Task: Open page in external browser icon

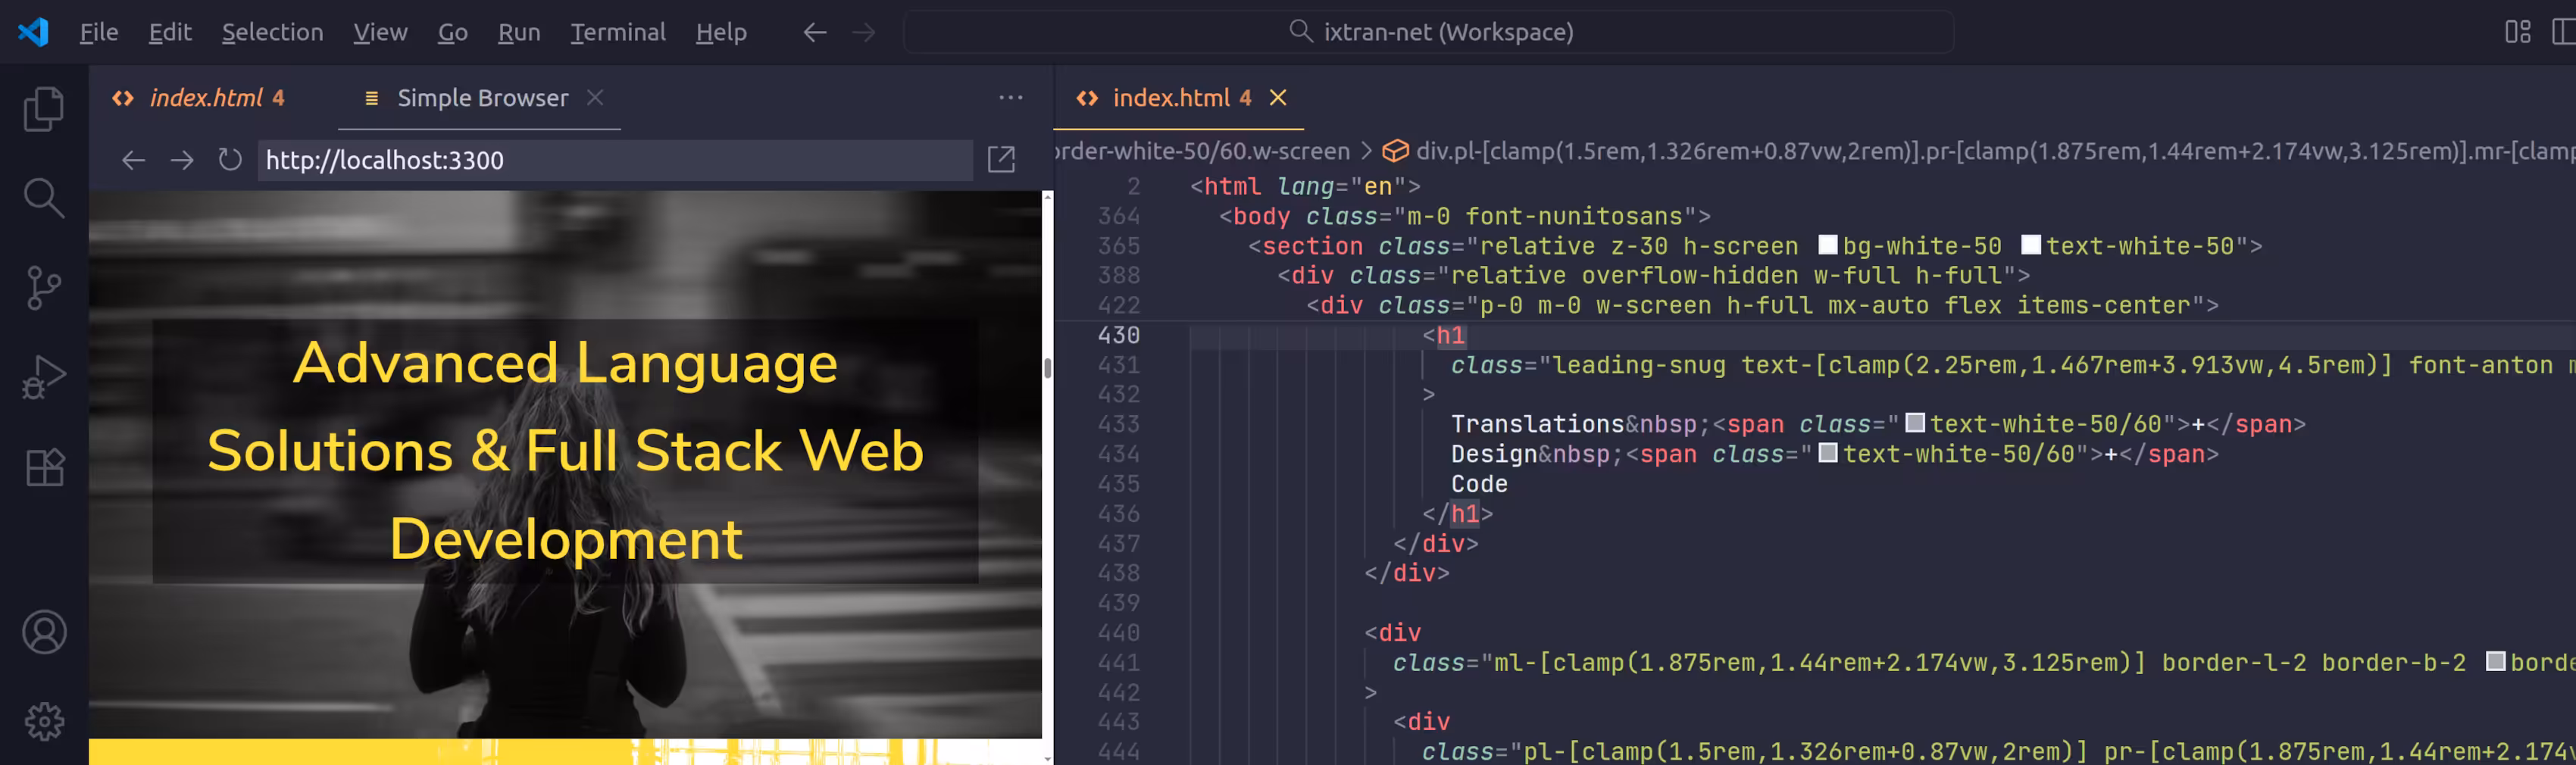Action: 1001,160
